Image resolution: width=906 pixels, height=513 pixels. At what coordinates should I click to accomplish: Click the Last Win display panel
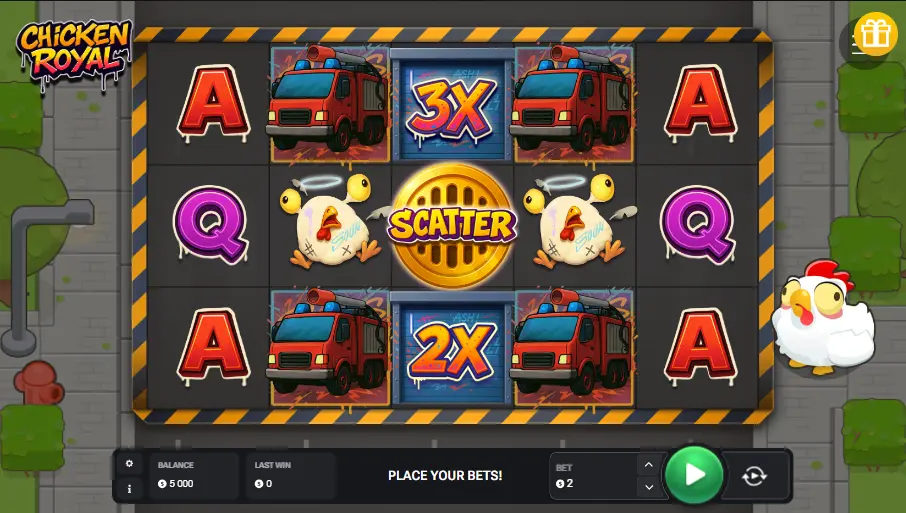pyautogui.click(x=291, y=475)
